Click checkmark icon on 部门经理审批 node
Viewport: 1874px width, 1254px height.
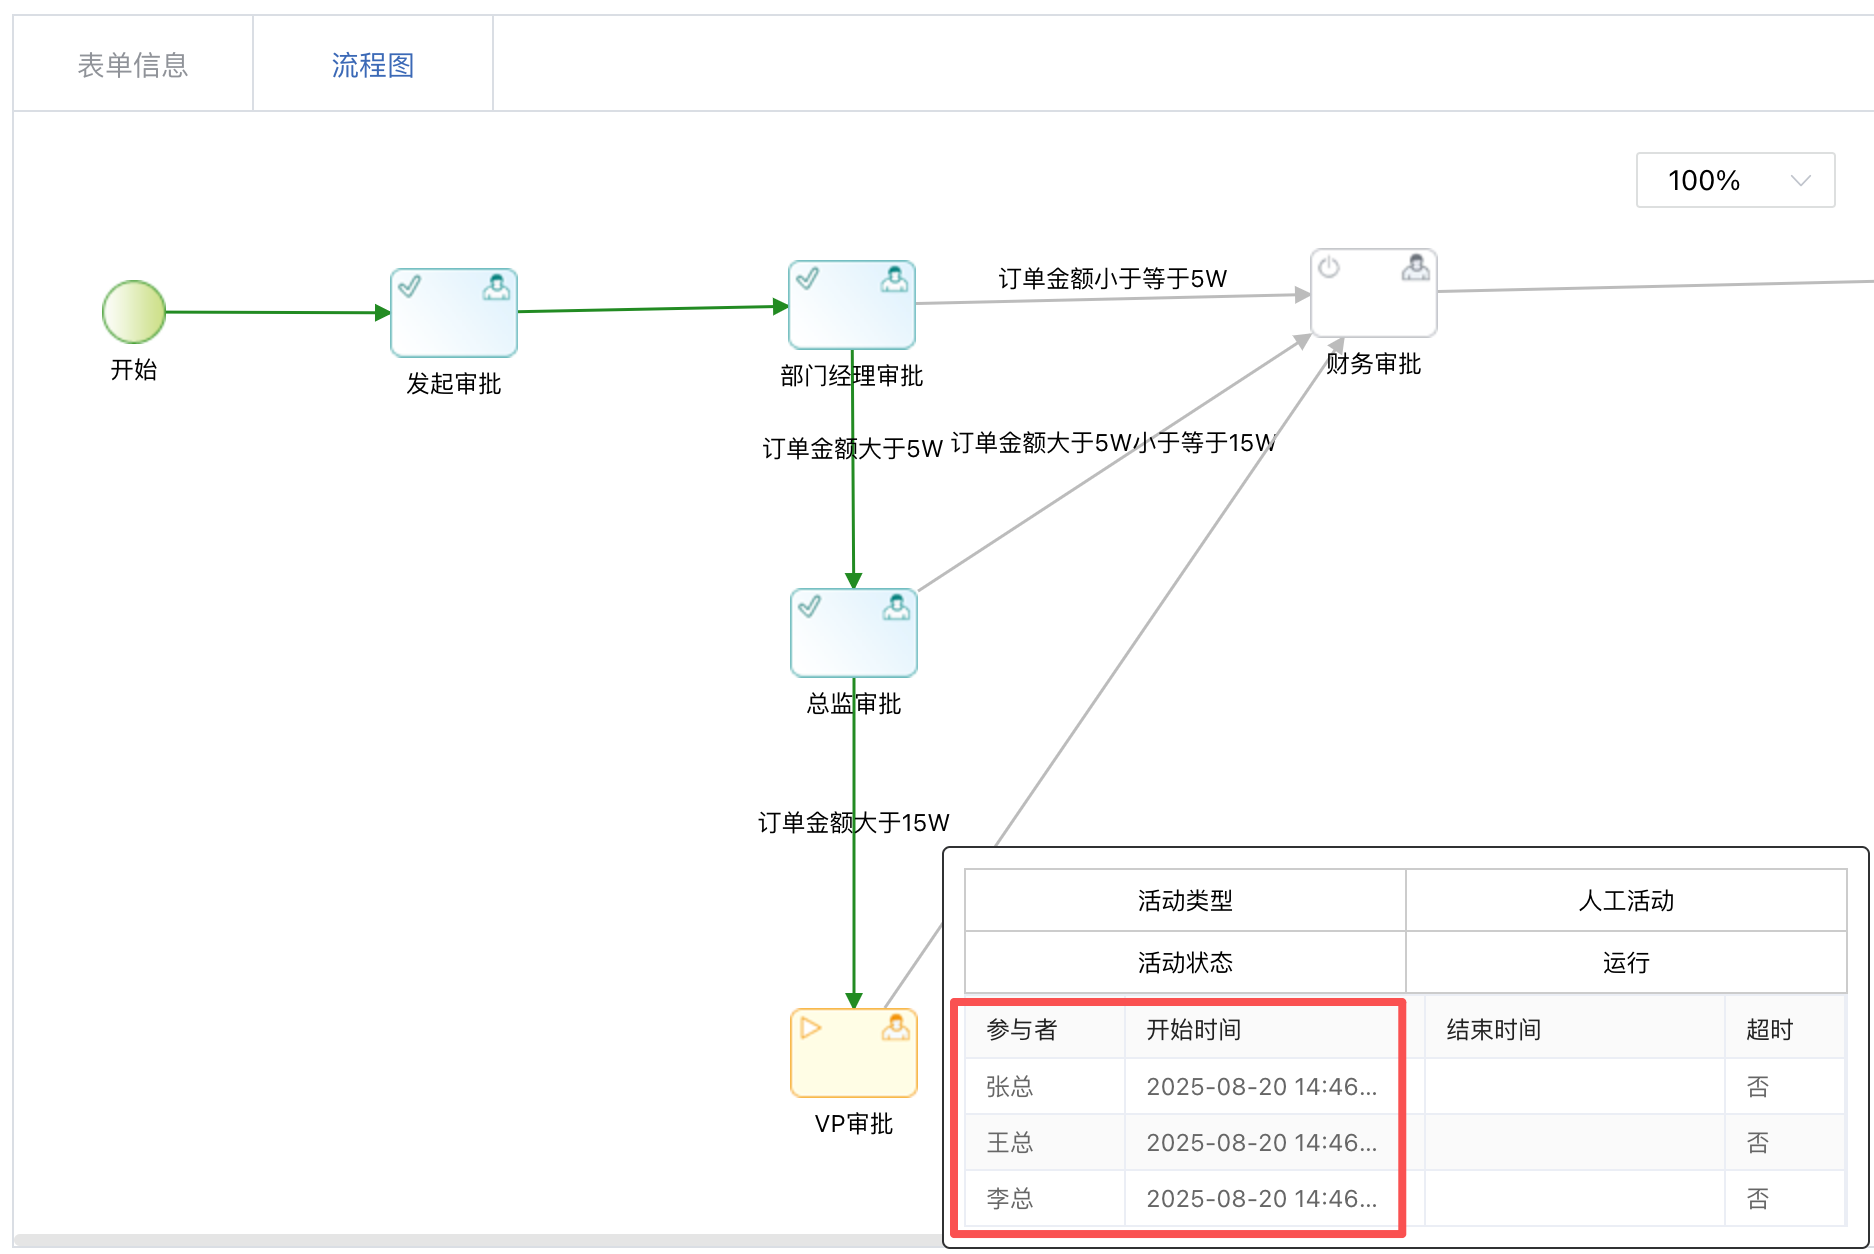click(x=808, y=278)
